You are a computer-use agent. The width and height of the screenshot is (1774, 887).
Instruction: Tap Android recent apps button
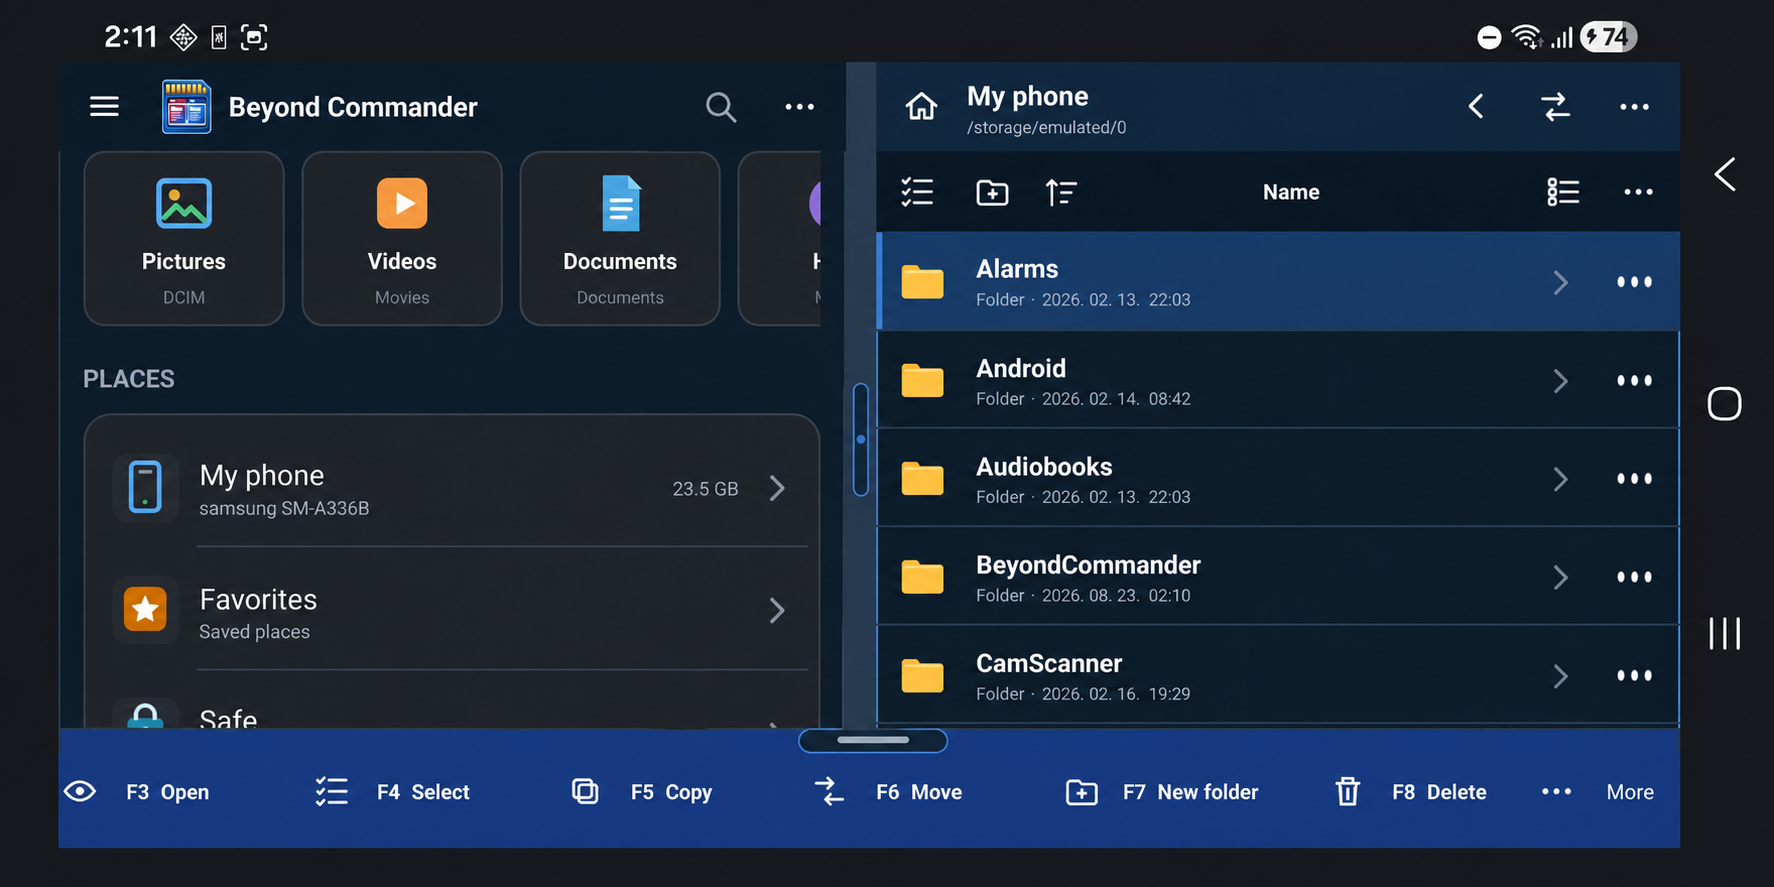click(1724, 633)
